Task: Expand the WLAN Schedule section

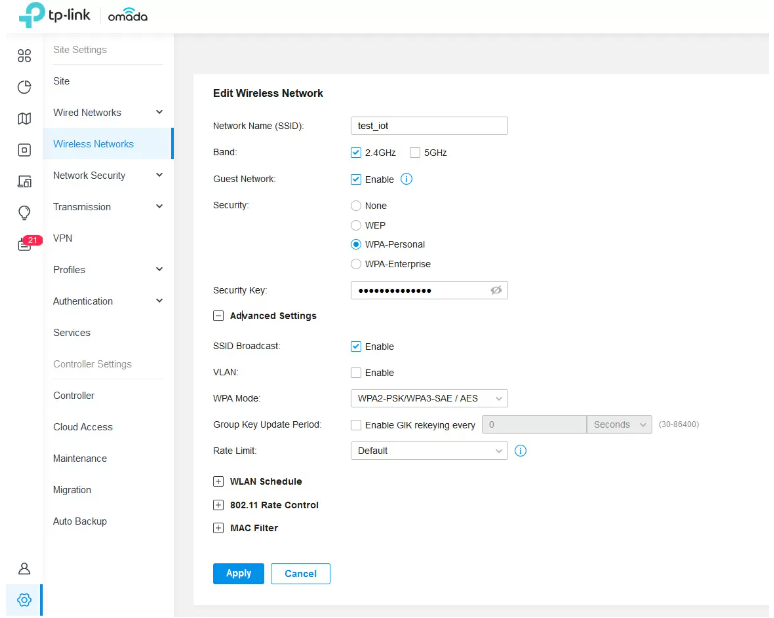Action: pyautogui.click(x=218, y=482)
